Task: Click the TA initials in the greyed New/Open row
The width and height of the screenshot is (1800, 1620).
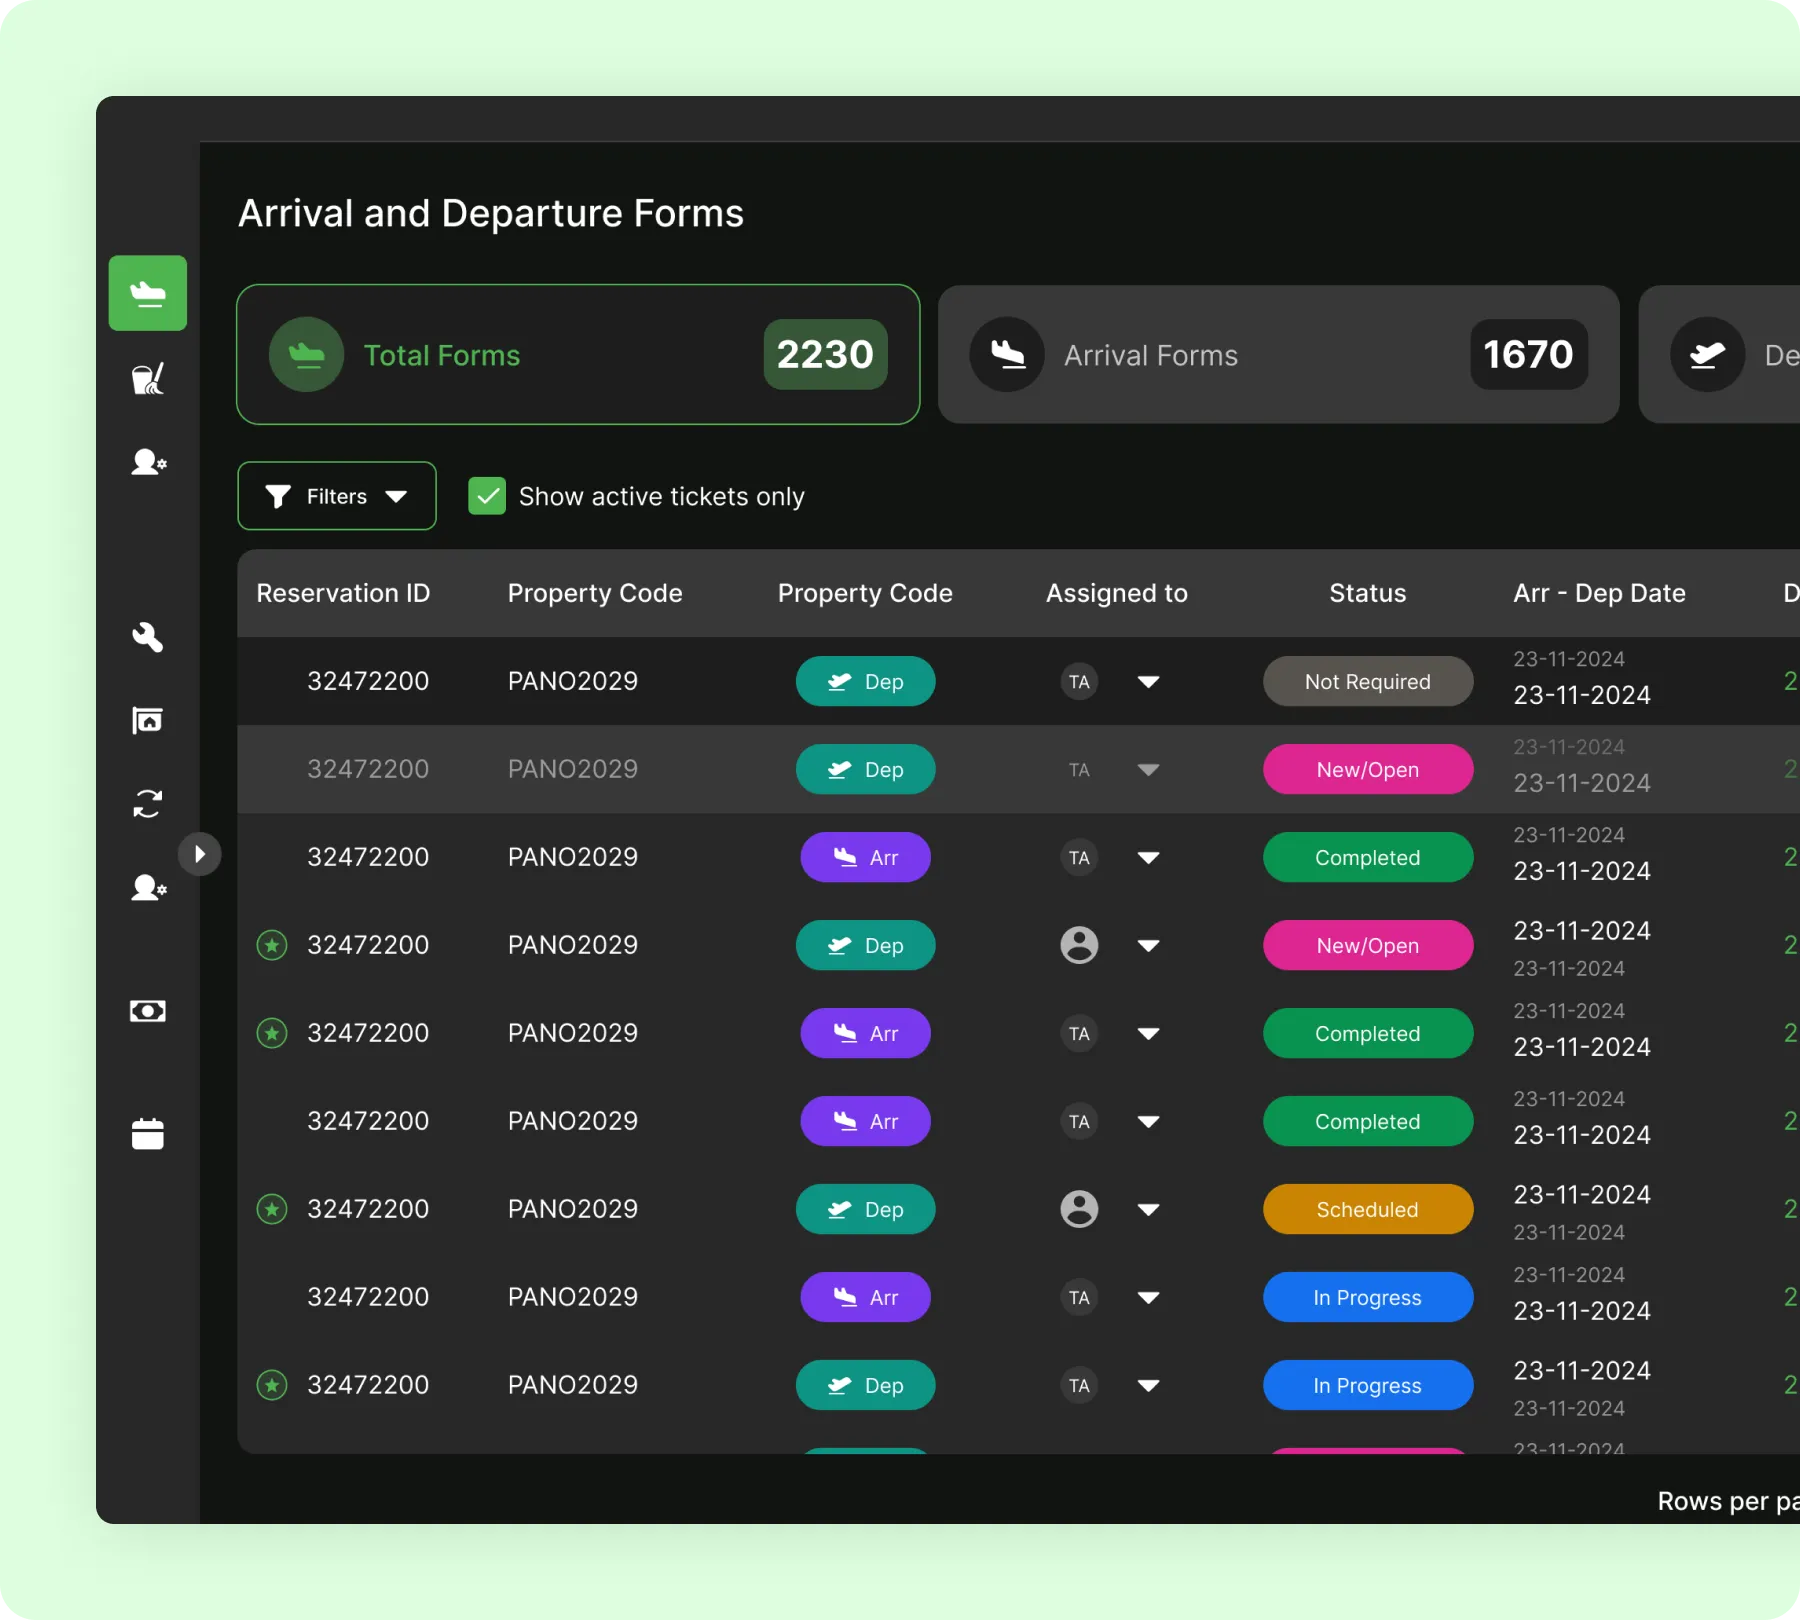Action: [1079, 770]
